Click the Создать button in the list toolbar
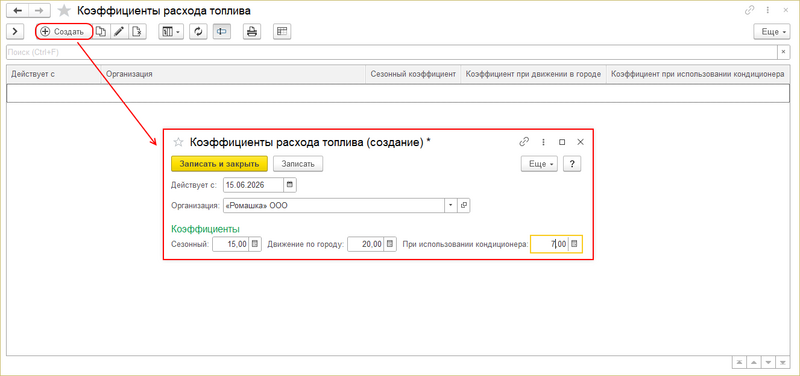 click(64, 32)
